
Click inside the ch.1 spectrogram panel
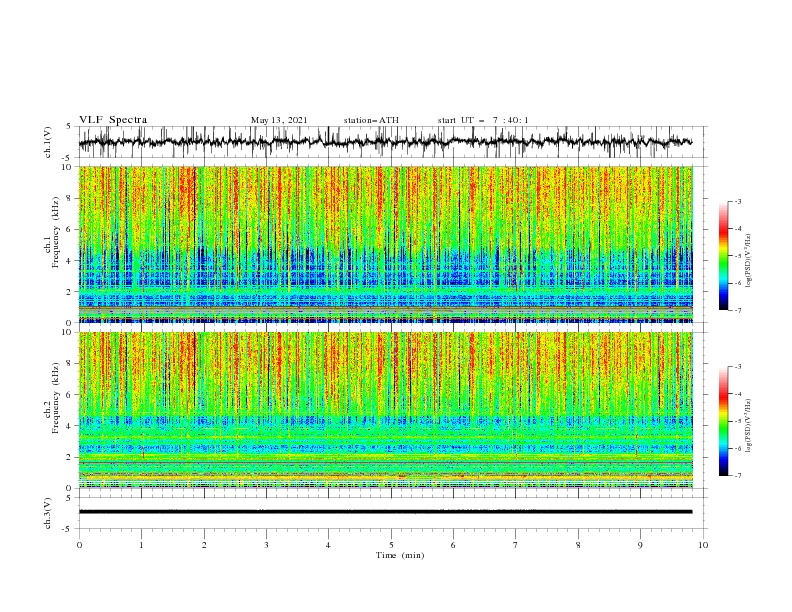[x=386, y=244]
